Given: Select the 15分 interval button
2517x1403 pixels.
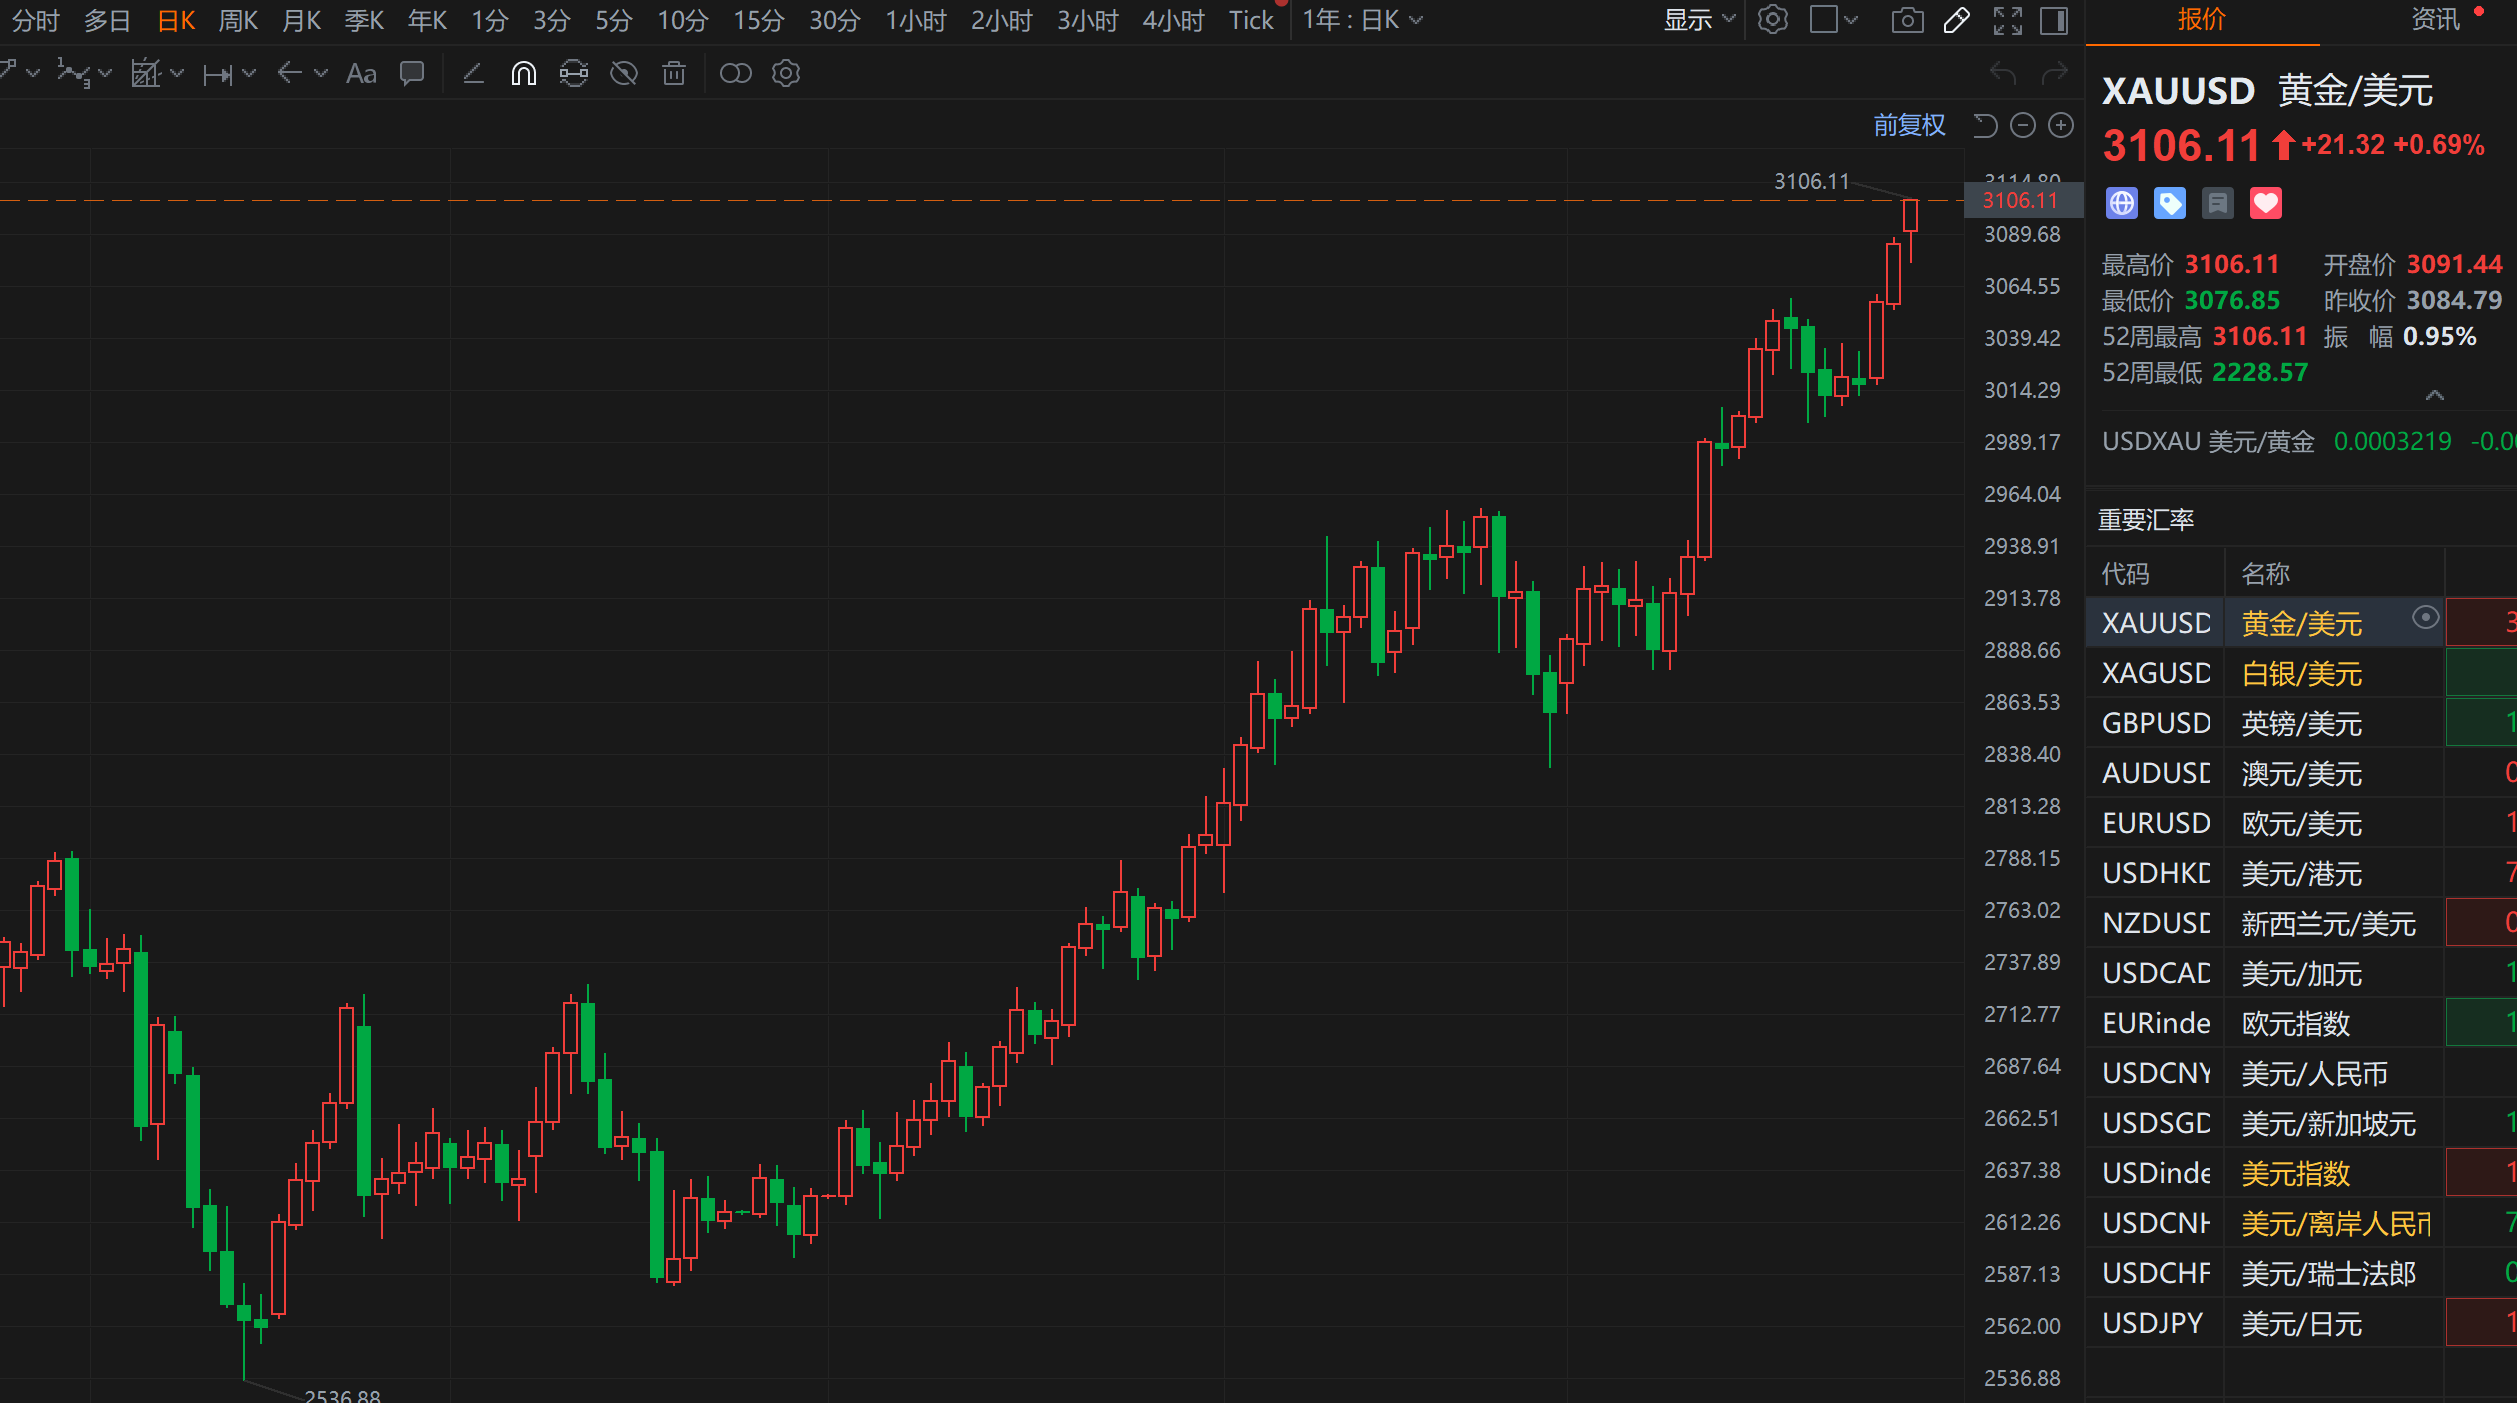Looking at the screenshot, I should pos(758,21).
